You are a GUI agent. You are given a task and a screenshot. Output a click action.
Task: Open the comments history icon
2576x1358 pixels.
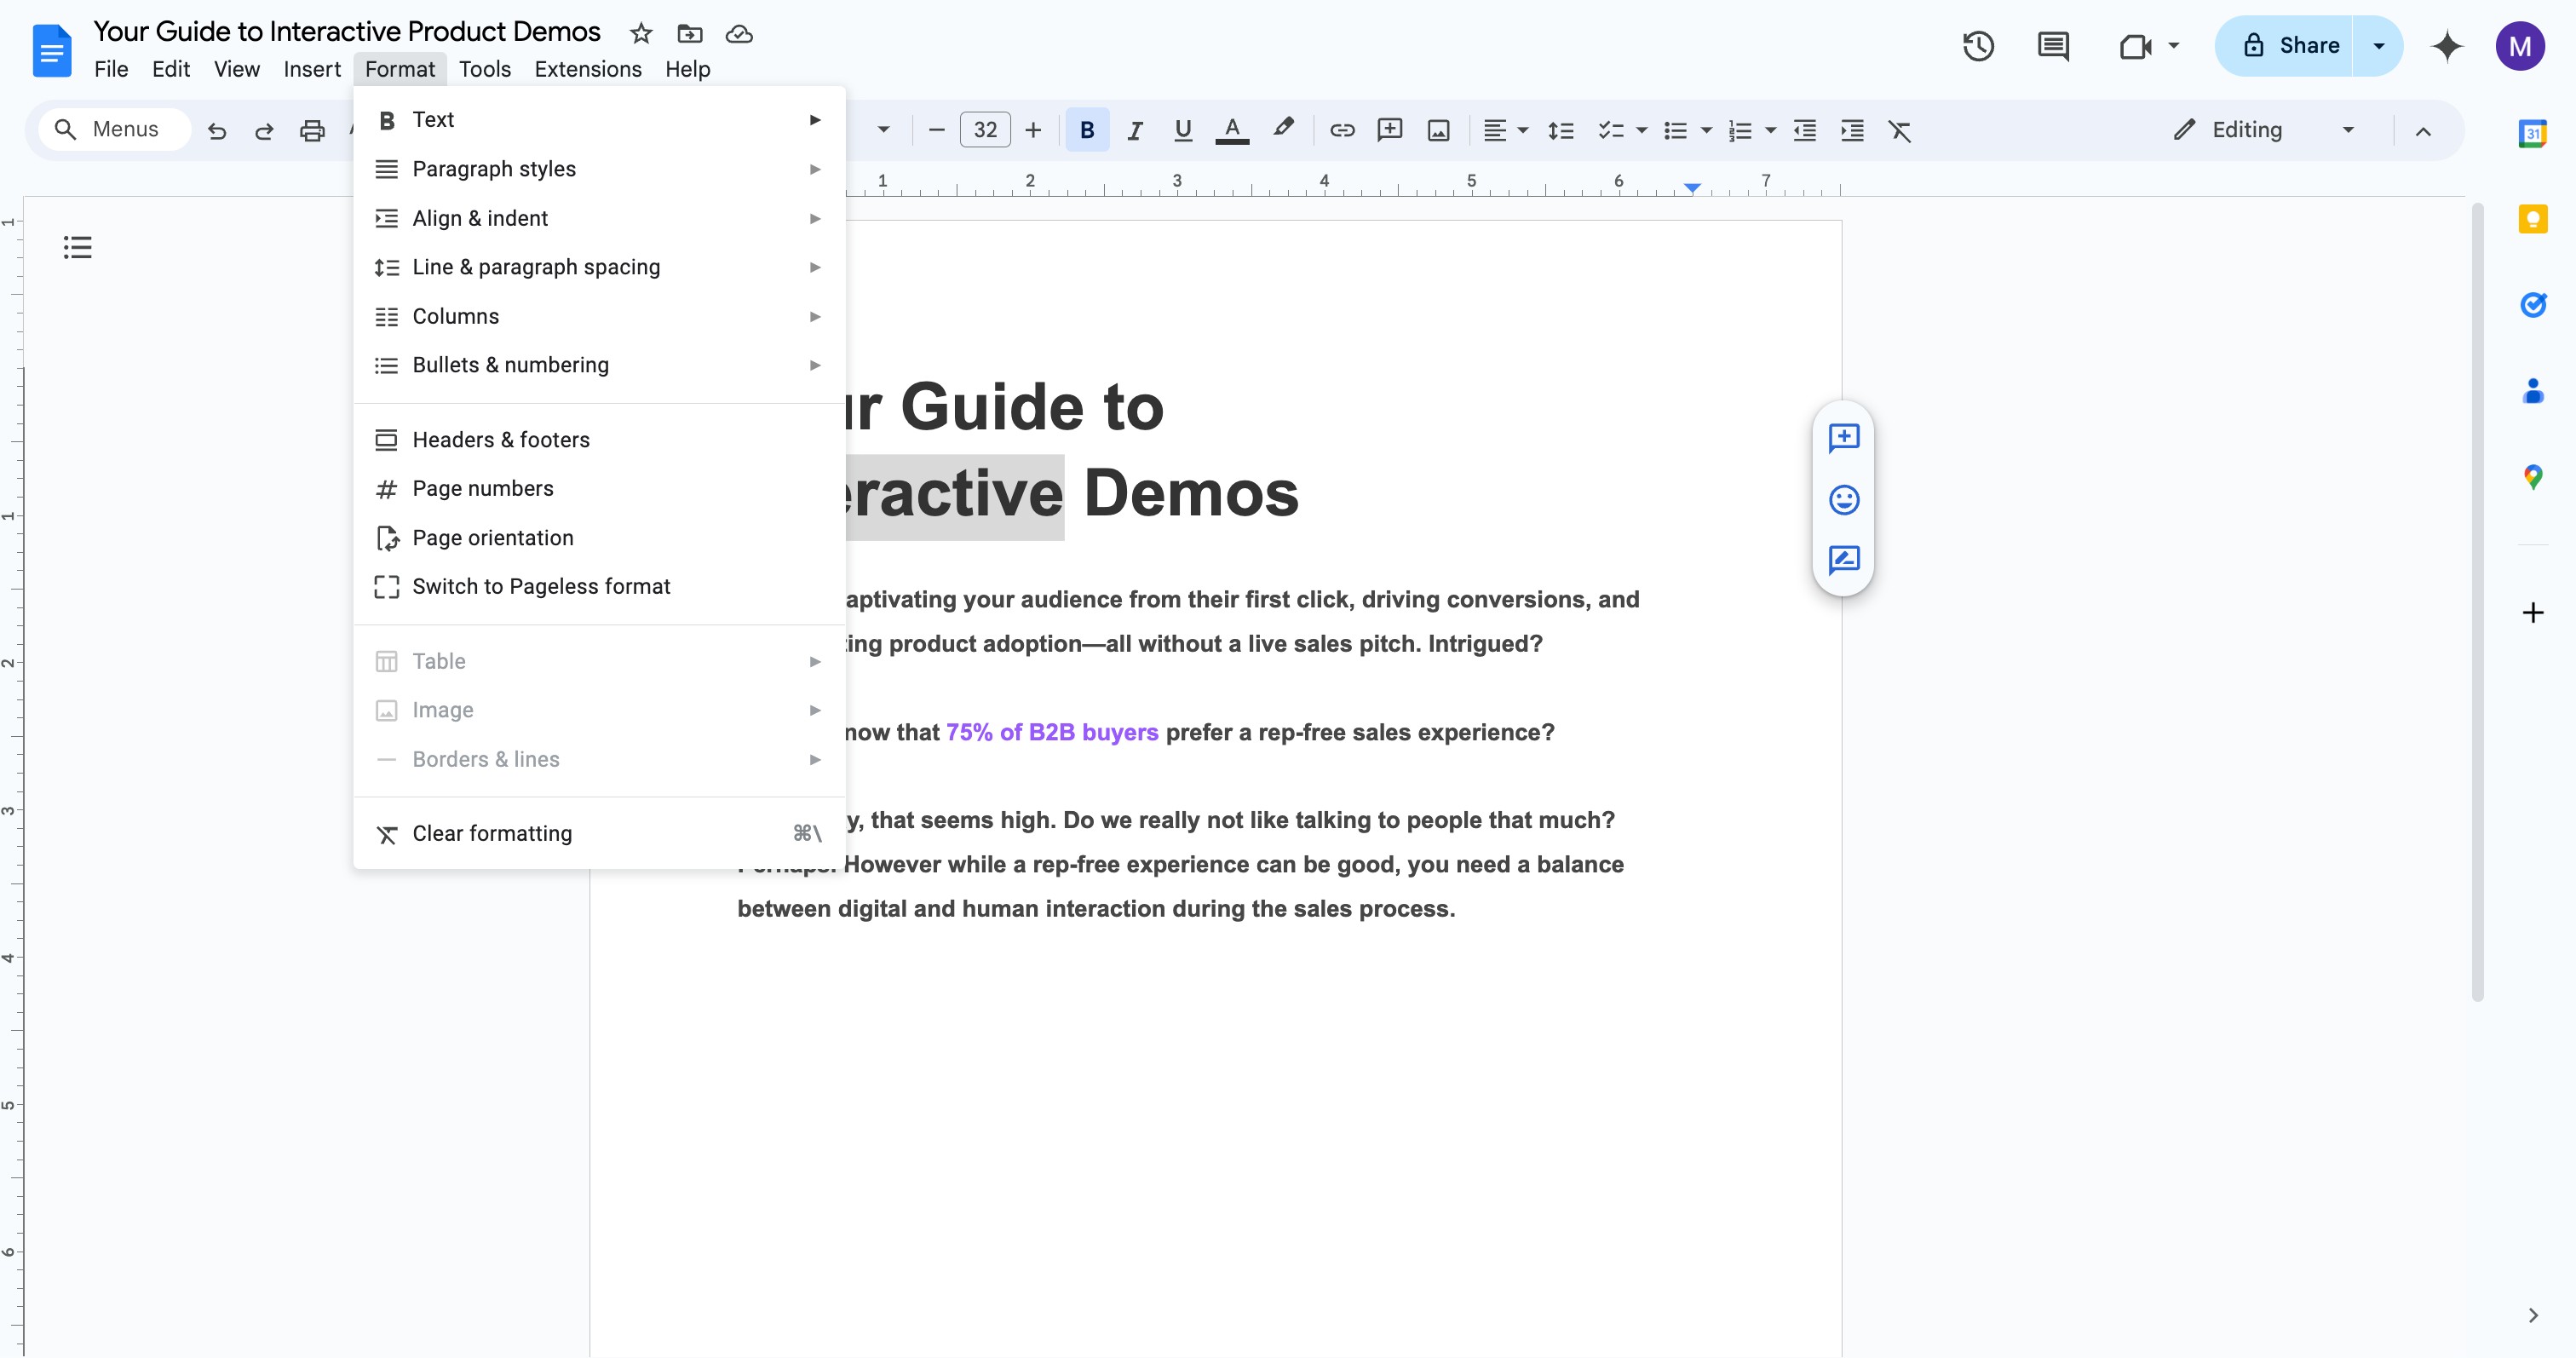2053,46
